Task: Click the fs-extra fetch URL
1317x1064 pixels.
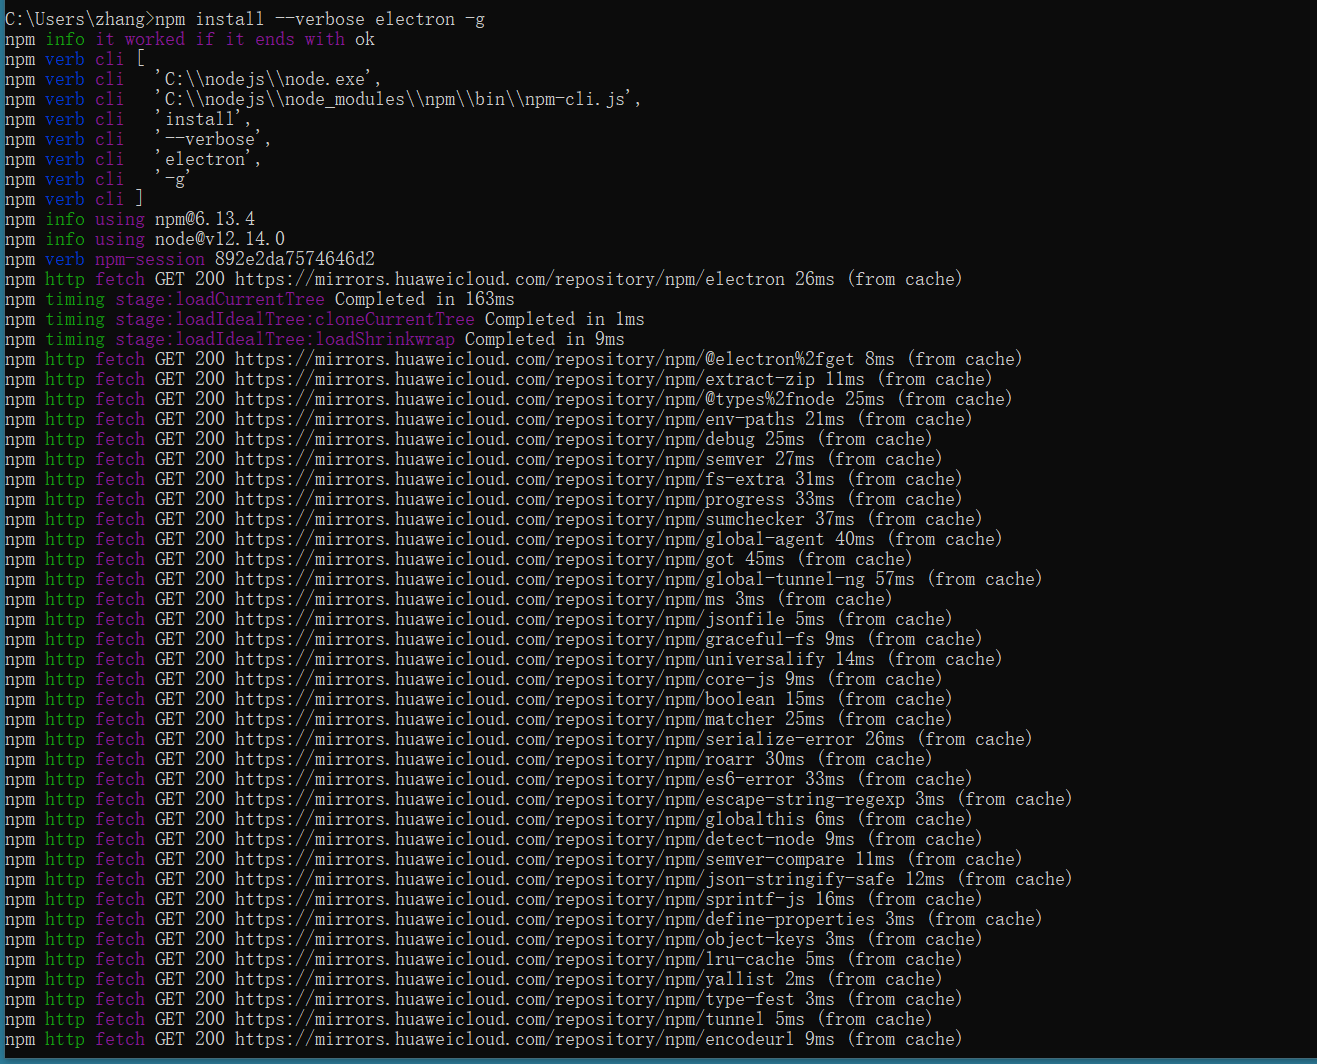Action: 510,479
